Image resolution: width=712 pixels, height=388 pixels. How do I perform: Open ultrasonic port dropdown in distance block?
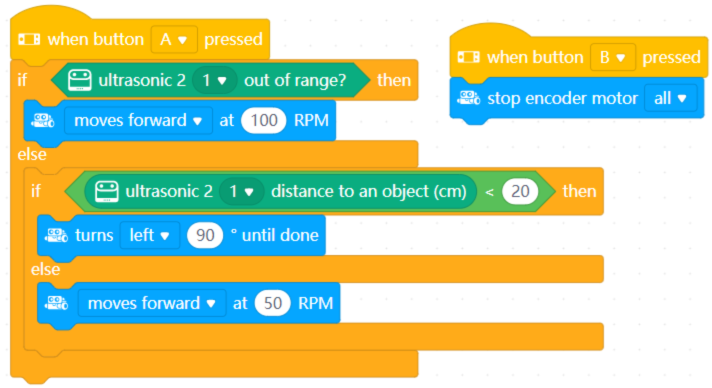[242, 191]
